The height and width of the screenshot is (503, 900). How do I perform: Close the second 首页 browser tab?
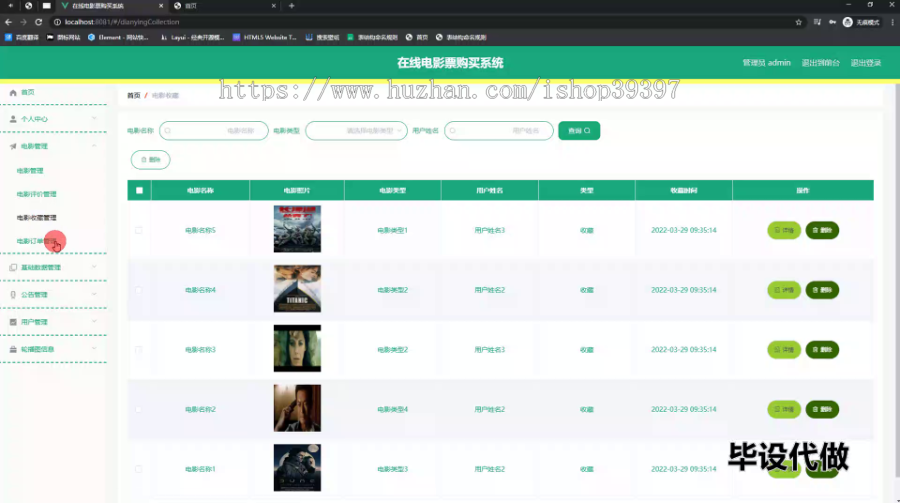[x=274, y=6]
